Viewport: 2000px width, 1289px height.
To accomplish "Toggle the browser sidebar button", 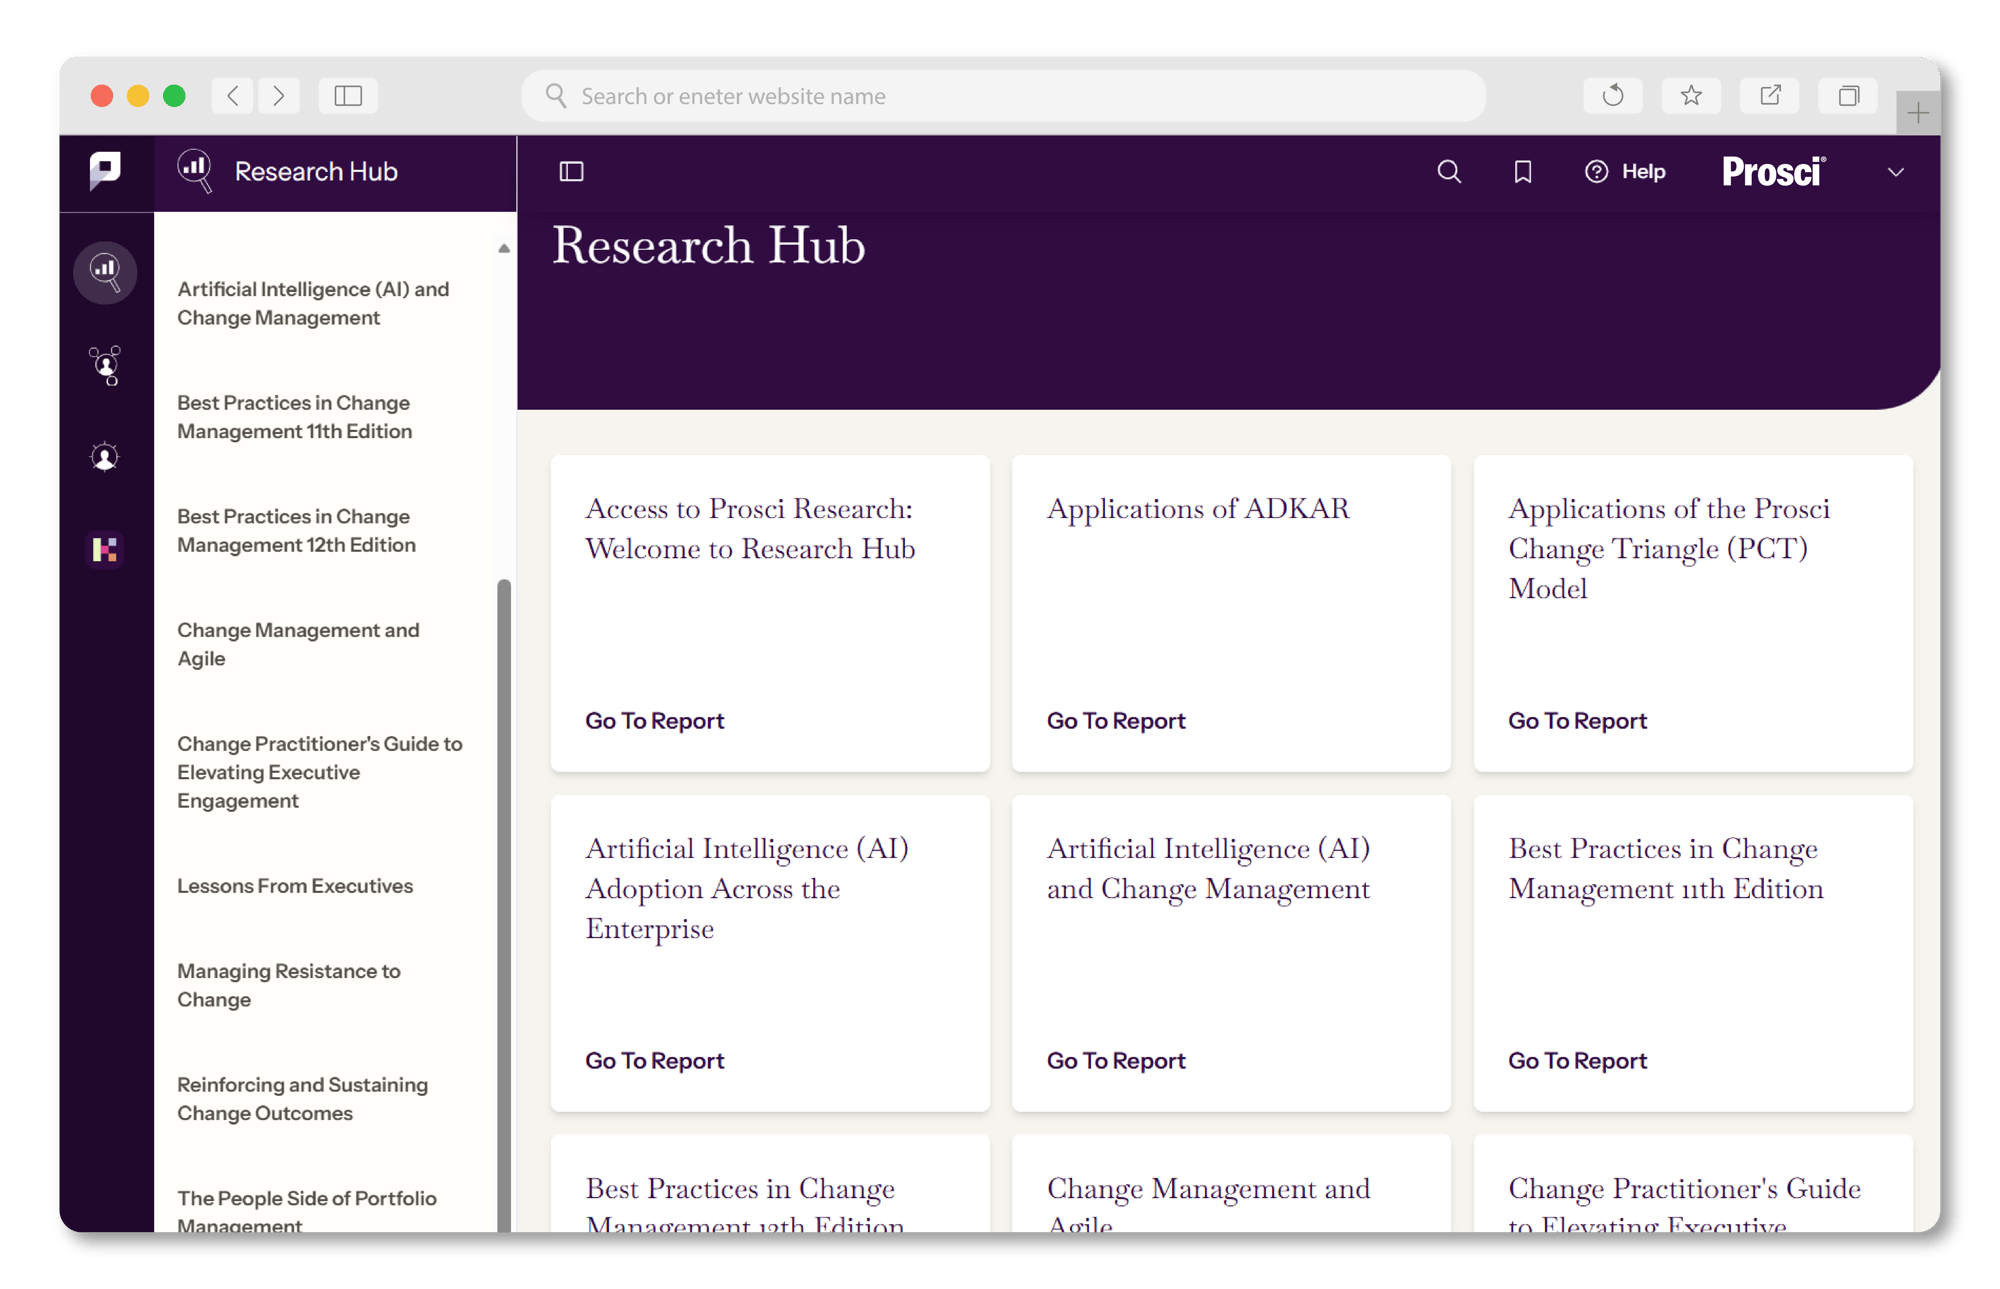I will point(348,96).
